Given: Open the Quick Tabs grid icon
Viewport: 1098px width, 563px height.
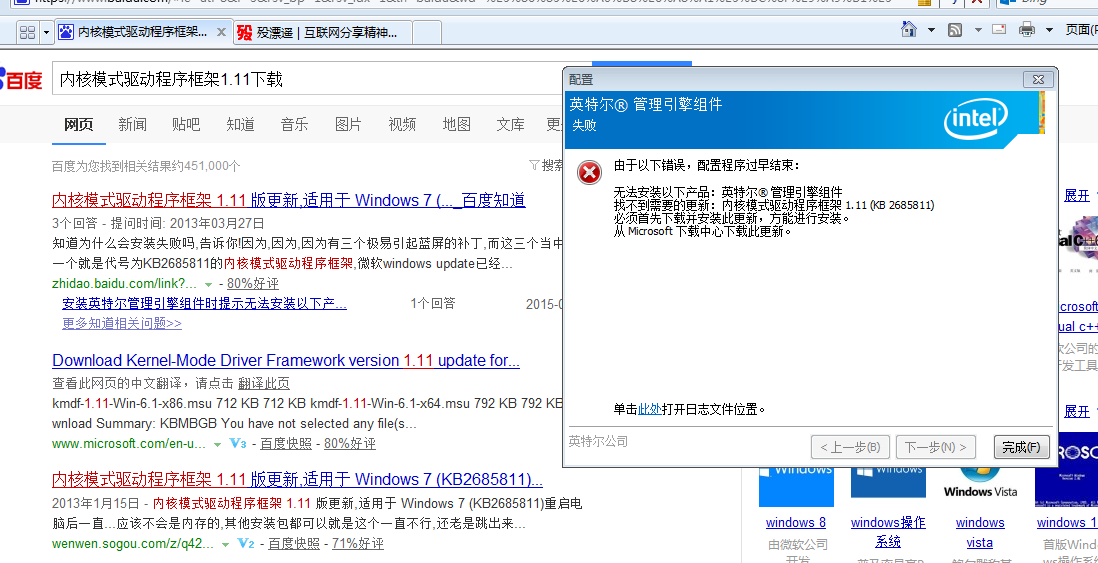Looking at the screenshot, I should pyautogui.click(x=27, y=32).
